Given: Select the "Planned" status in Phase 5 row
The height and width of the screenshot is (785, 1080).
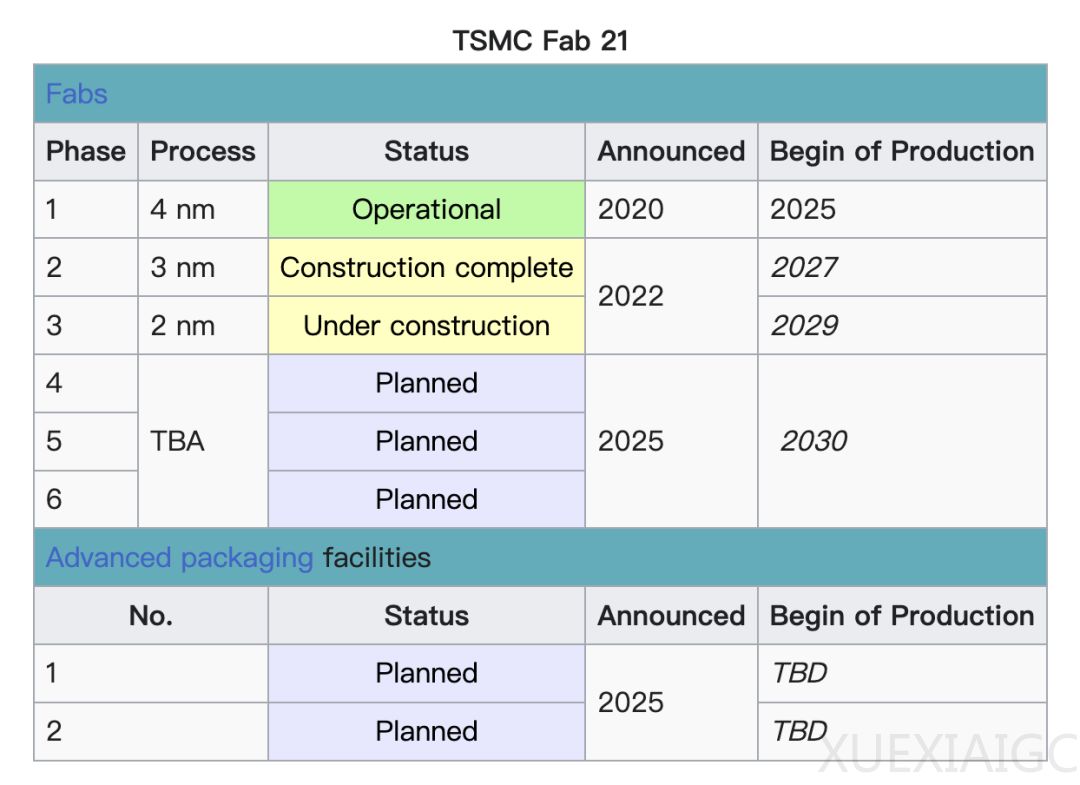Looking at the screenshot, I should [x=426, y=441].
